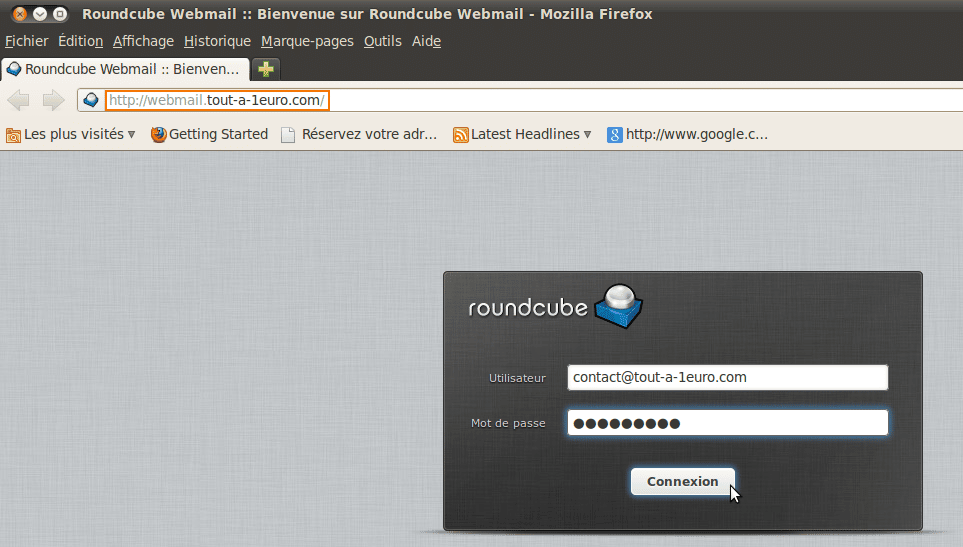Select the Roundcube Webmail tab
963x547 pixels.
coord(125,69)
